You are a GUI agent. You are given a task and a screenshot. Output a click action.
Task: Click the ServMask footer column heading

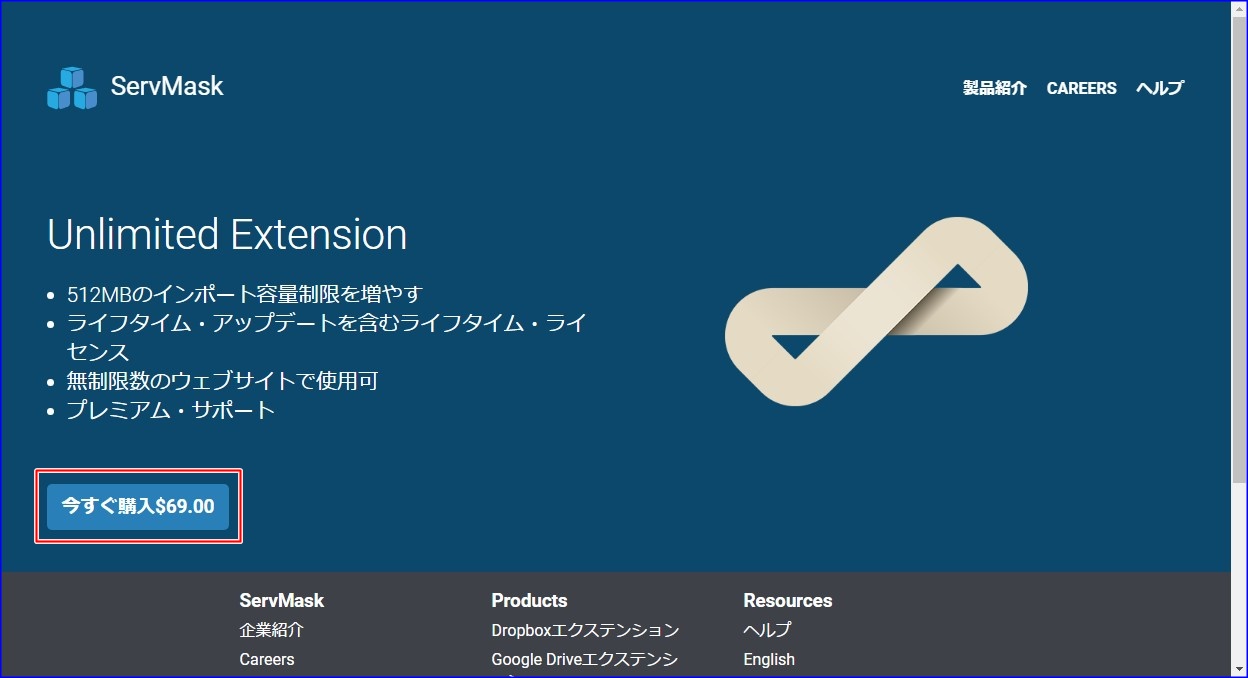point(282,600)
